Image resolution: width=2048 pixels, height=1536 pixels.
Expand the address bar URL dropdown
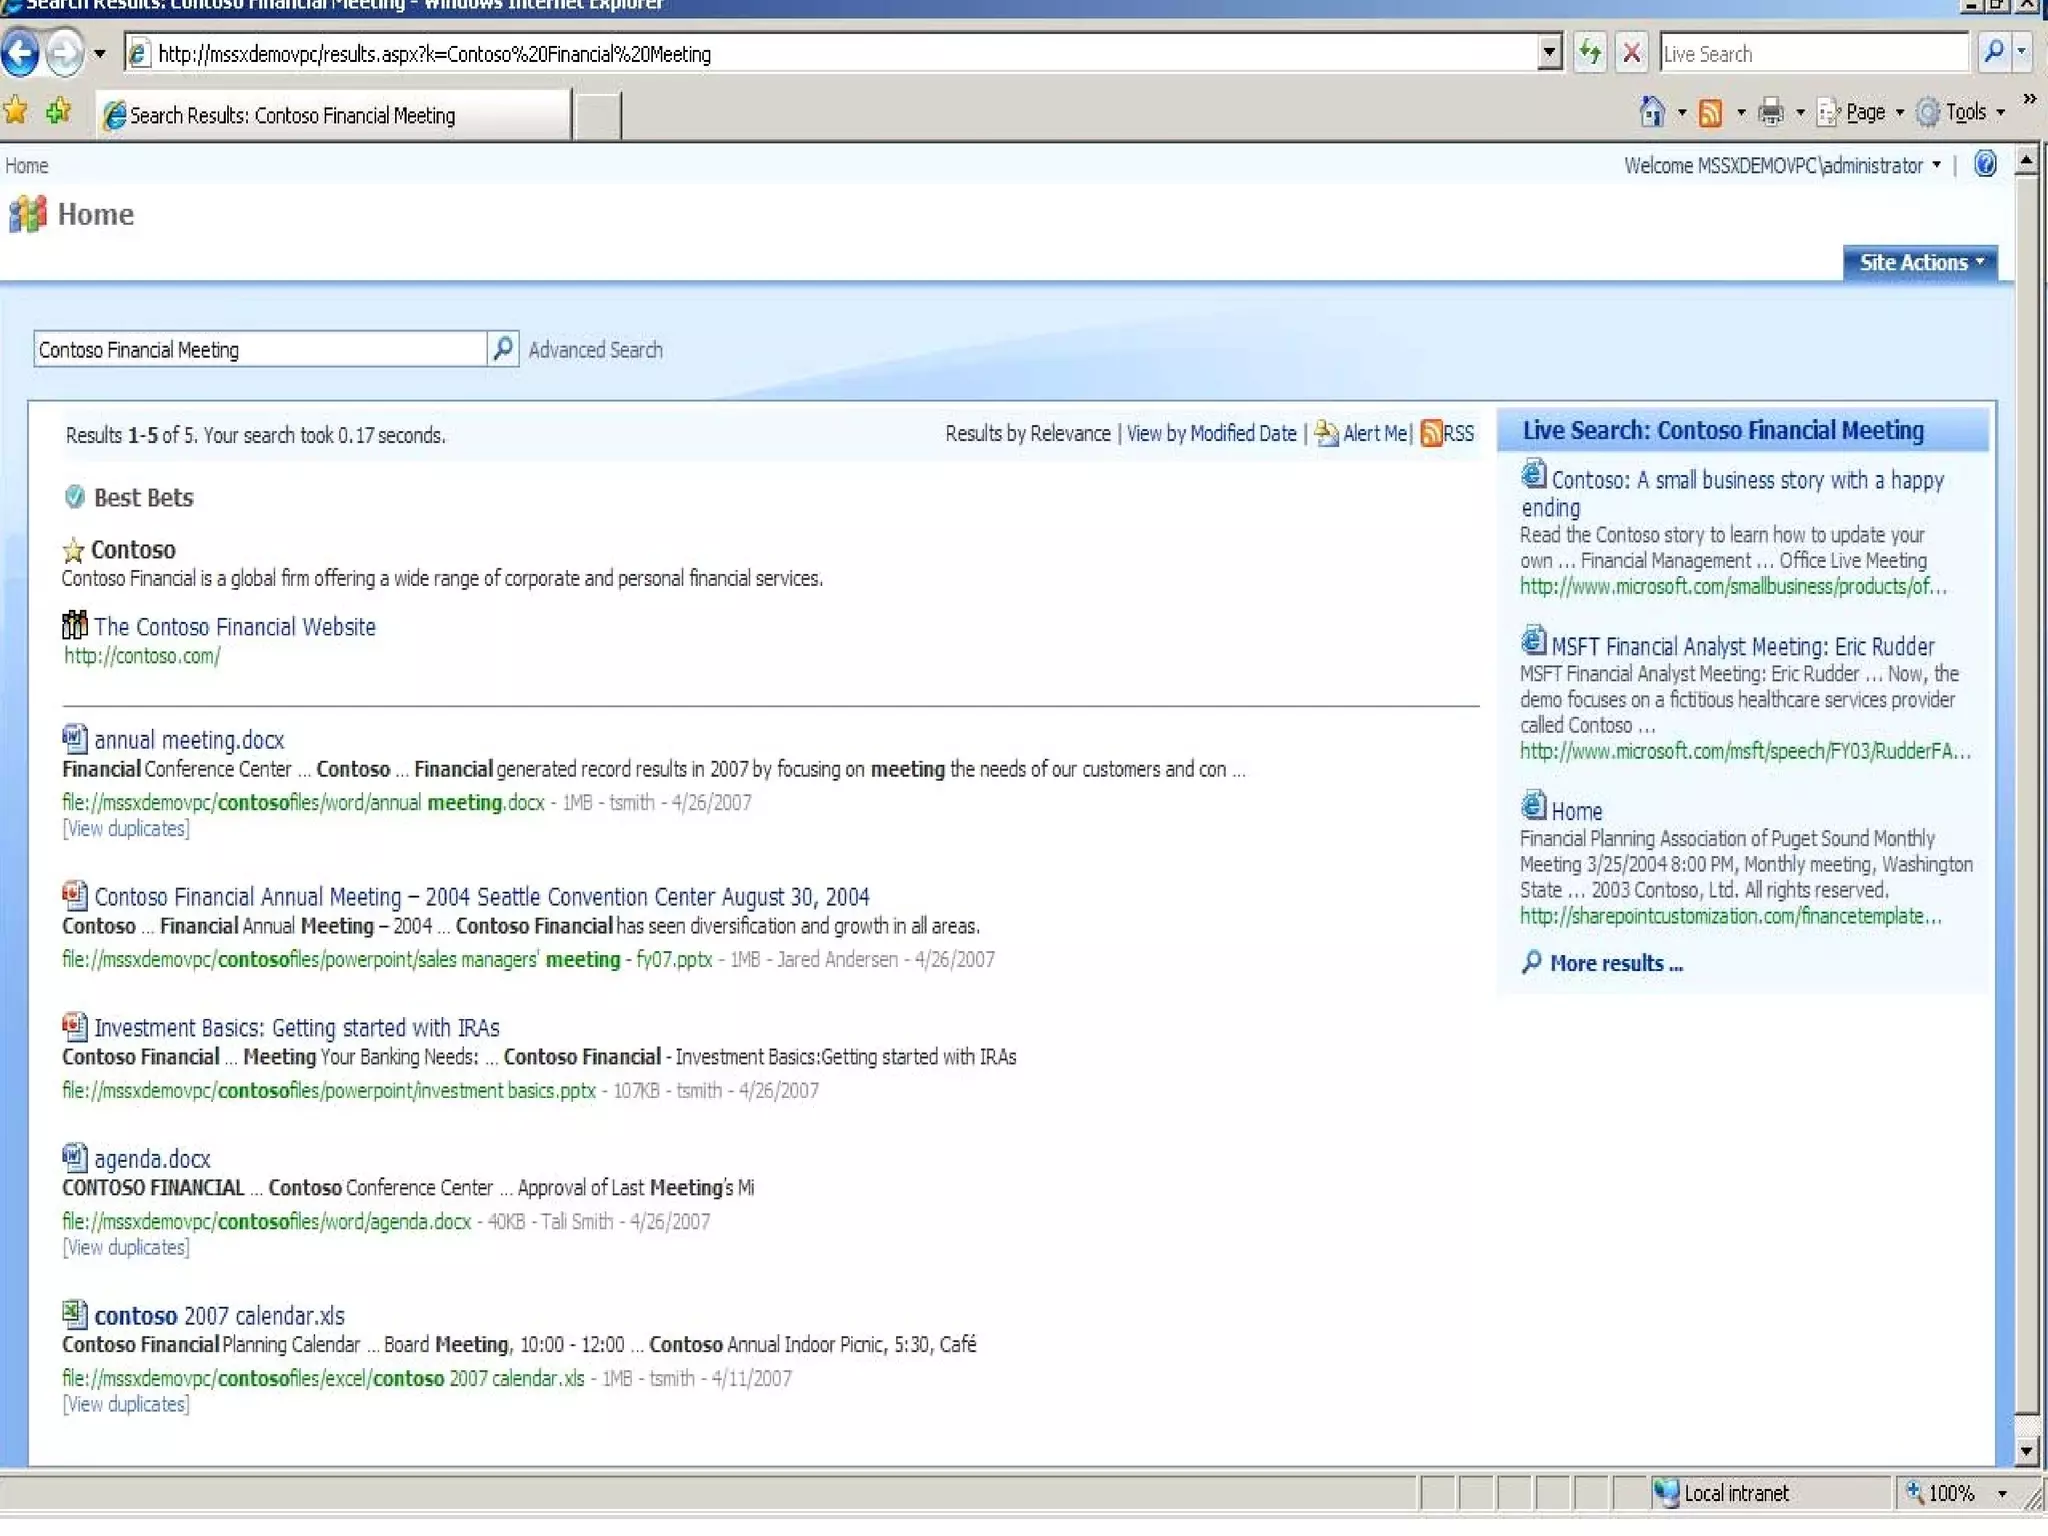pyautogui.click(x=1549, y=52)
